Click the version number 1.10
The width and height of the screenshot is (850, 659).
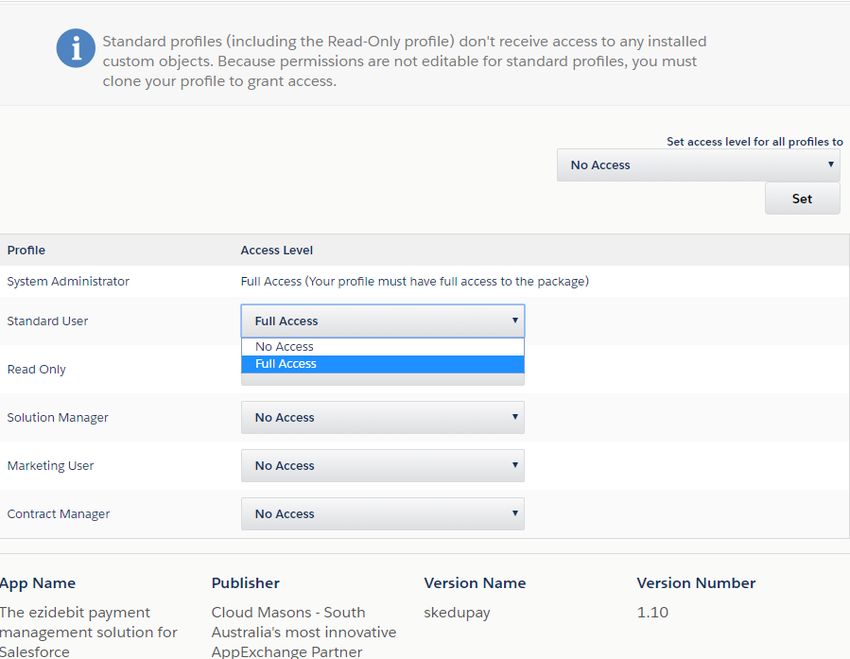point(652,612)
